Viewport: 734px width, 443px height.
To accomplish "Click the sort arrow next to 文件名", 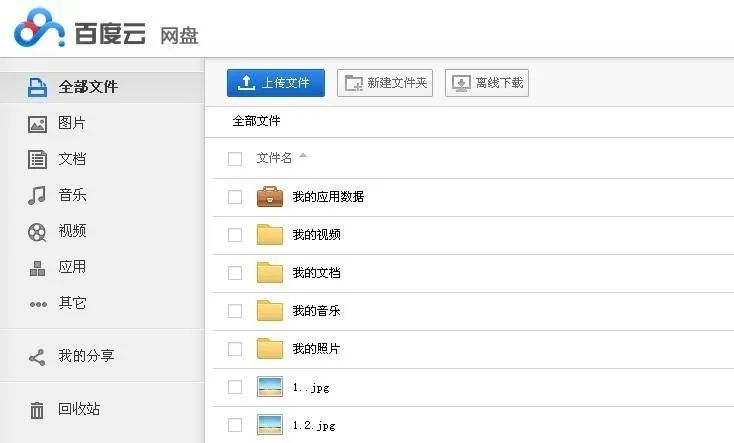I will coord(303,157).
